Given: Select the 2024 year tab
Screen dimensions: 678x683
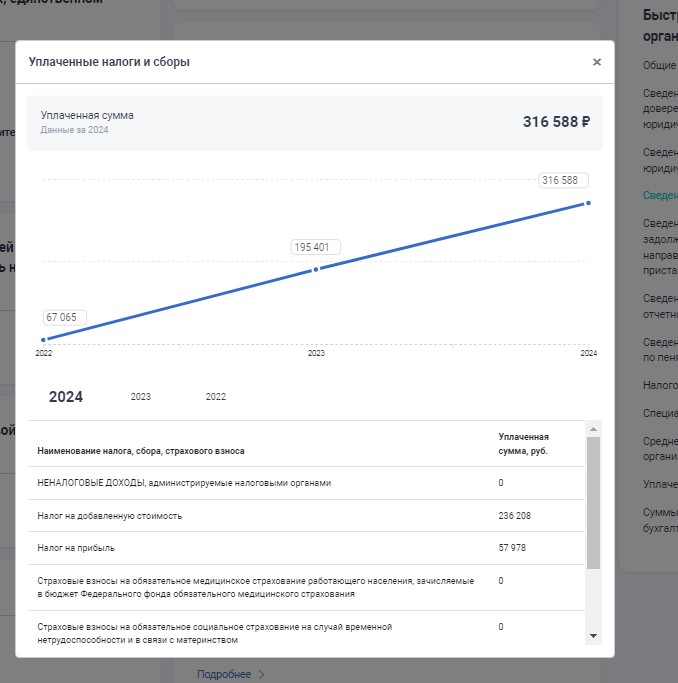Looking at the screenshot, I should click(x=66, y=397).
